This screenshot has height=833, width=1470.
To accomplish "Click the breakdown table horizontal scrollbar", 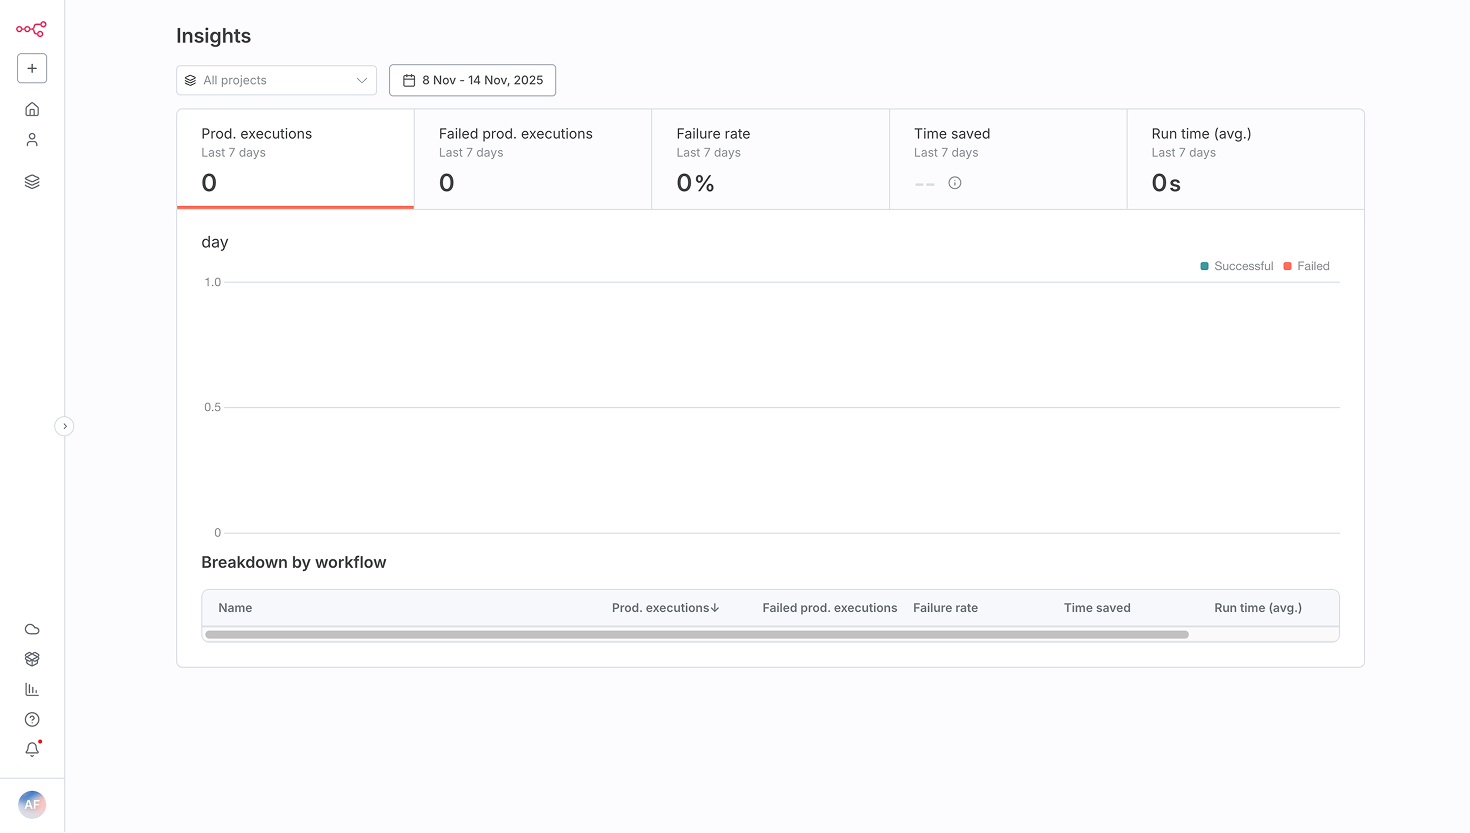I will pos(697,634).
